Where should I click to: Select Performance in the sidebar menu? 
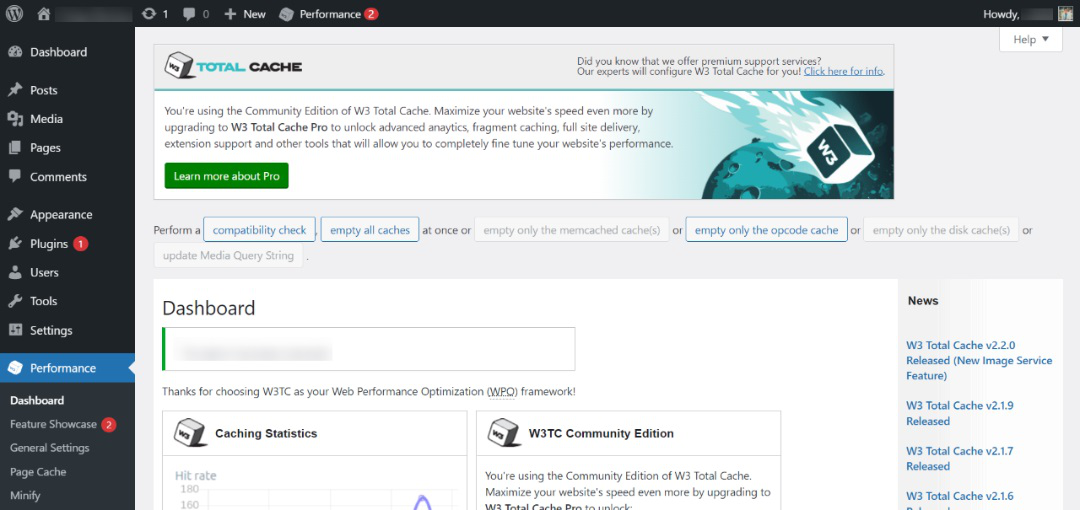(68, 368)
